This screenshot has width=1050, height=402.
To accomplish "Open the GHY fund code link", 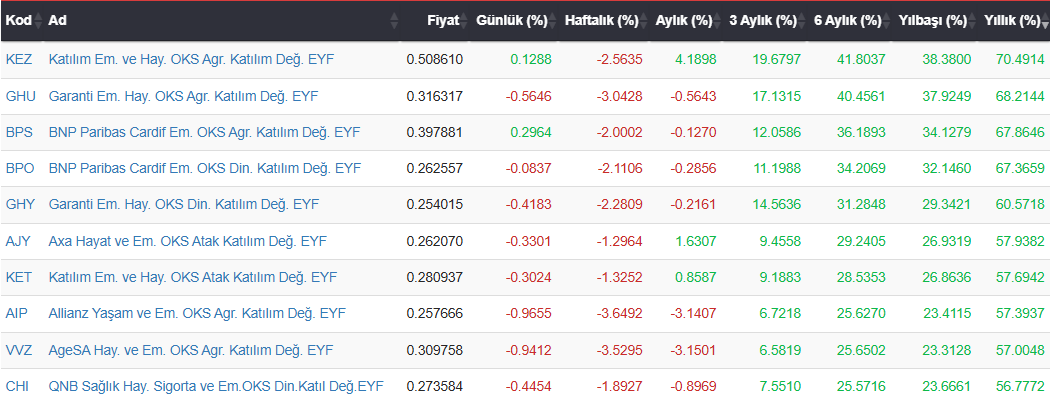I will coord(19,204).
